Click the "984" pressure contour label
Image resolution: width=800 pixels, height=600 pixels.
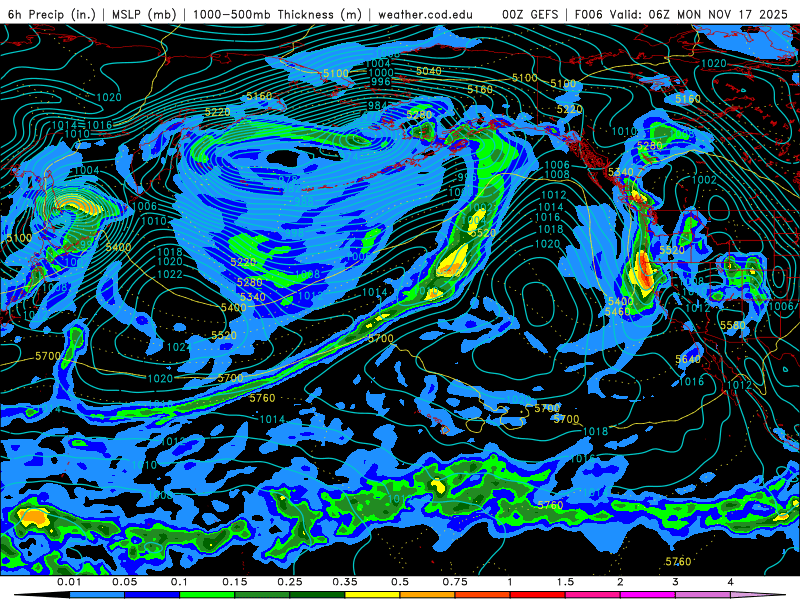pos(378,106)
